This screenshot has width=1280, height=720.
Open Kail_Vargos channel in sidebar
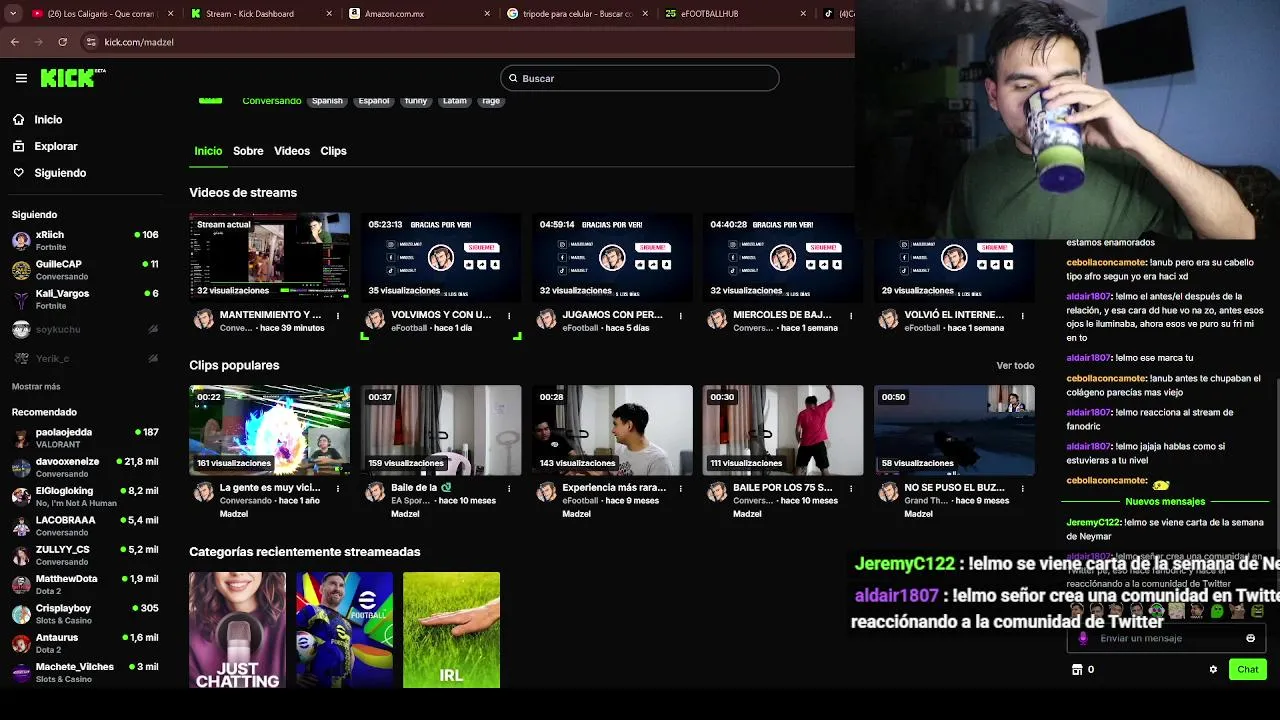pos(85,299)
